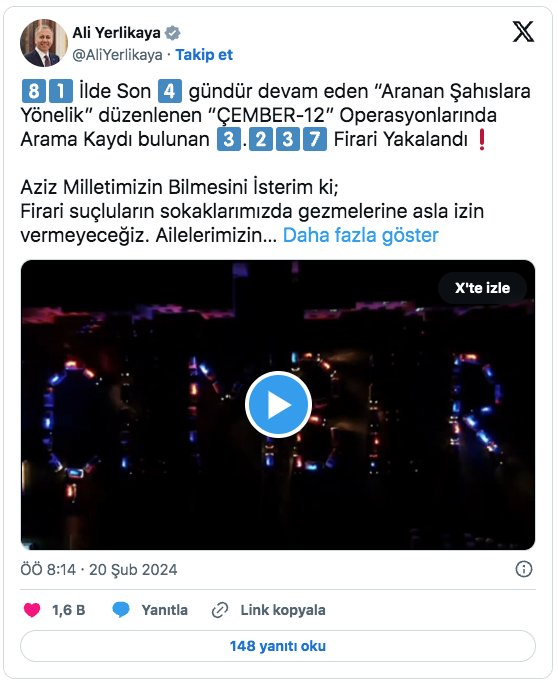
Task: Open the tweet info circle icon
Action: (x=524, y=569)
